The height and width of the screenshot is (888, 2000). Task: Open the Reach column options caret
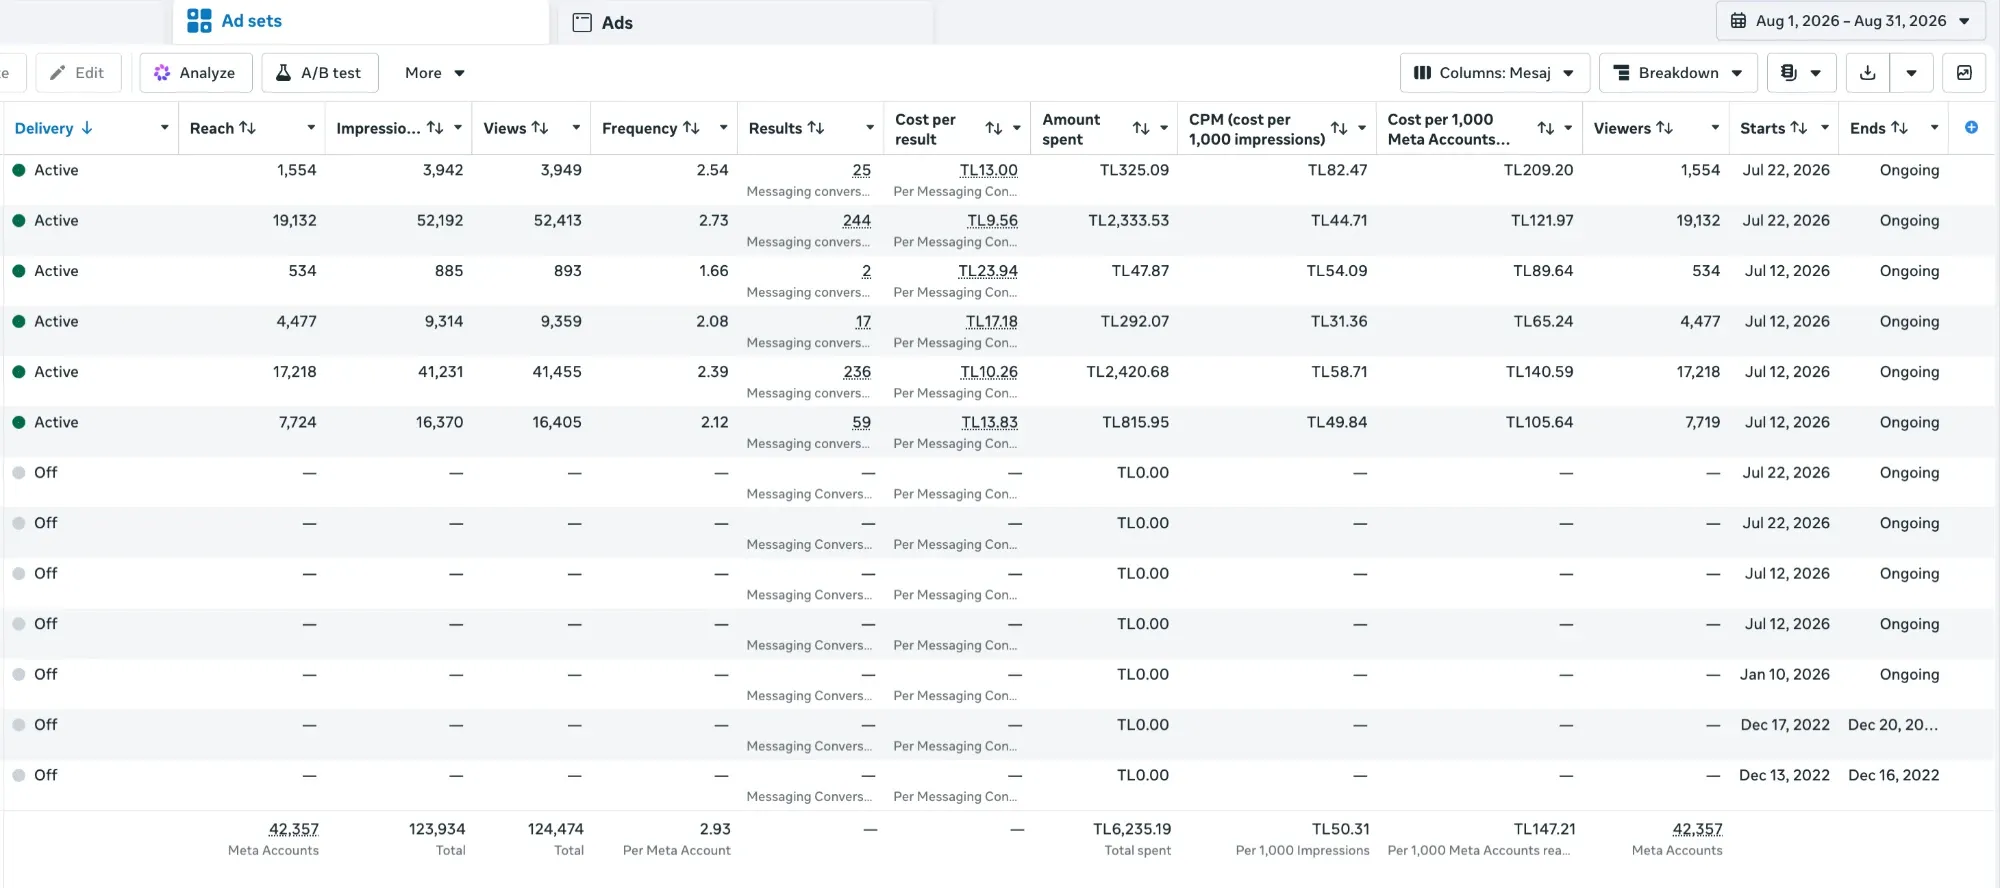pyautogui.click(x=311, y=128)
